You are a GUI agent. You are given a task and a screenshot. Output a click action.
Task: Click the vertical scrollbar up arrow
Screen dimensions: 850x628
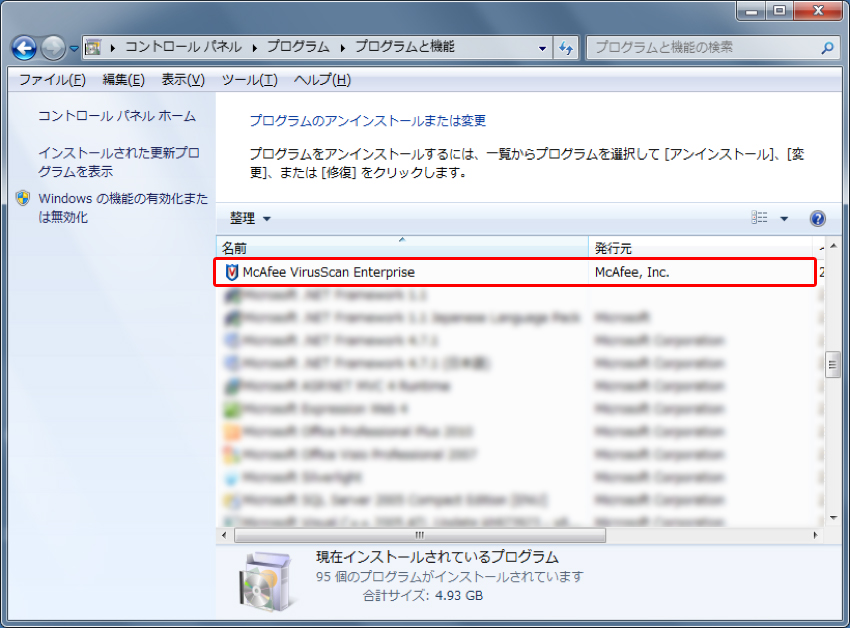(833, 246)
